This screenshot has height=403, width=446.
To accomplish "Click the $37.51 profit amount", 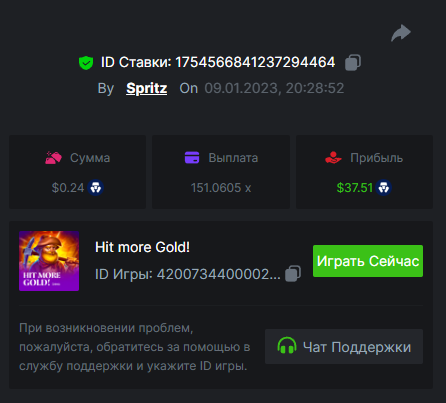I will [355, 188].
